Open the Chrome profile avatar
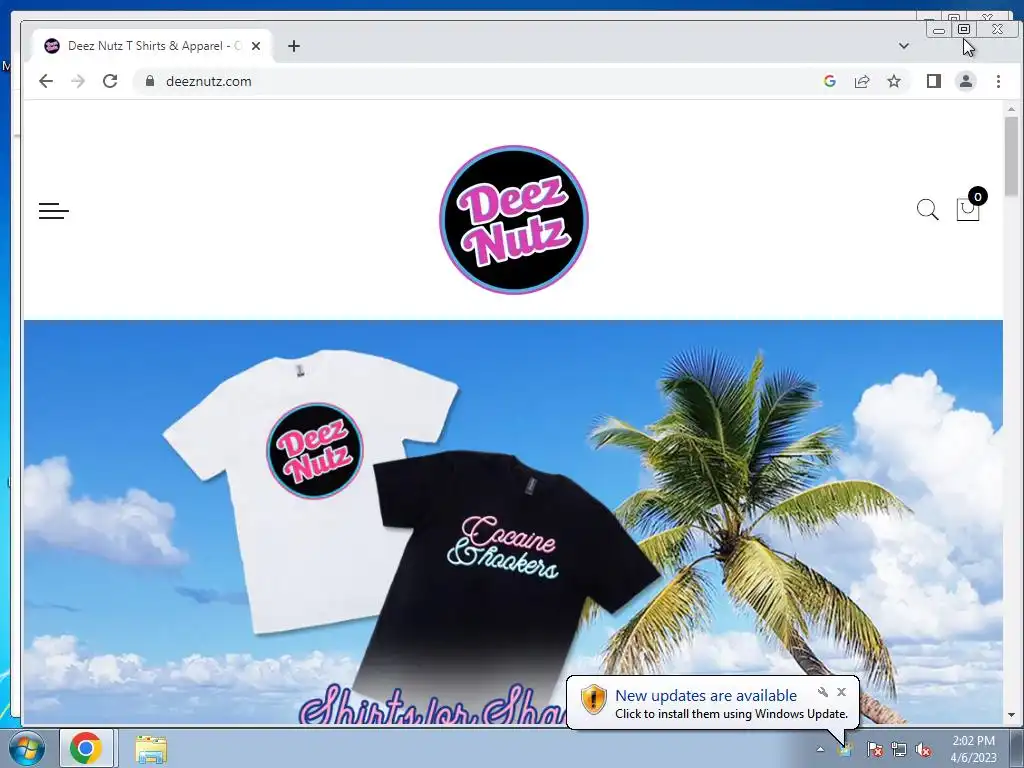Viewport: 1024px width, 768px height. coord(966,81)
